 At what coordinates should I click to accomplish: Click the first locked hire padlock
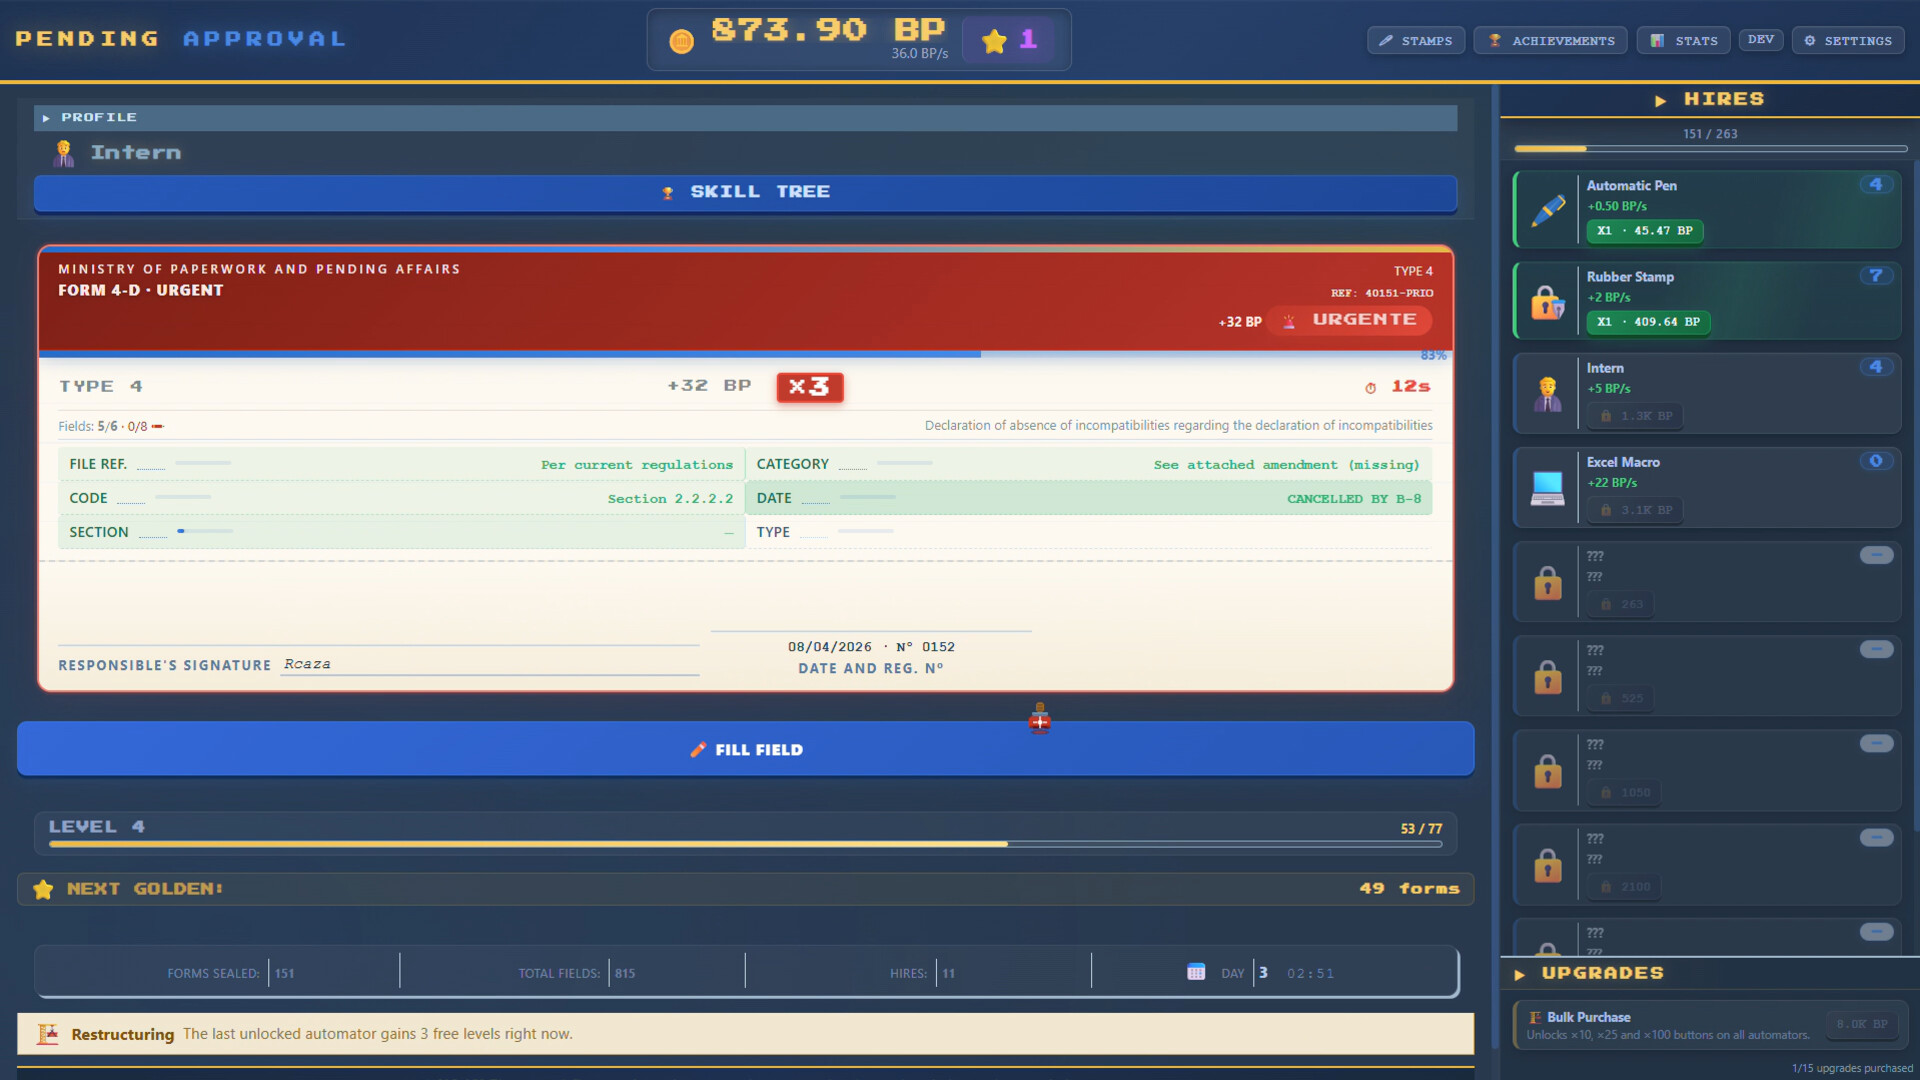pyautogui.click(x=1548, y=582)
